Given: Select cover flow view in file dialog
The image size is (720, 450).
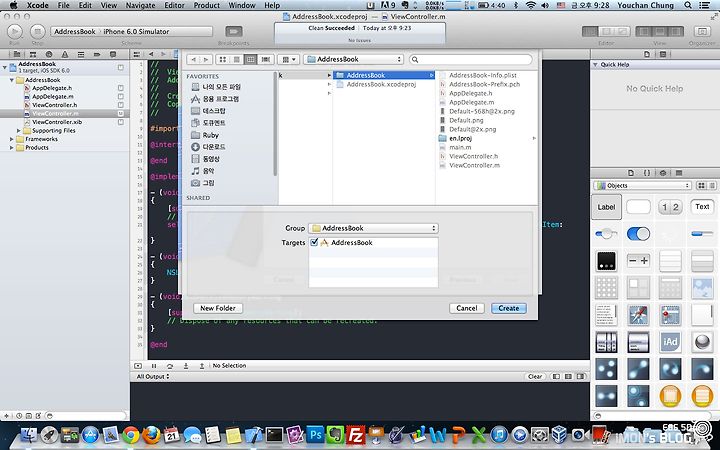Looking at the screenshot, I should point(265,60).
